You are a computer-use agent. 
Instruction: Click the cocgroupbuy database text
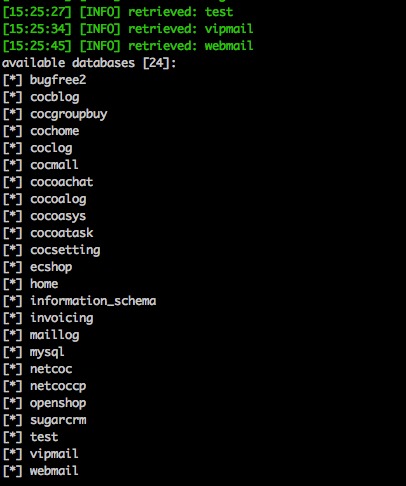click(69, 114)
